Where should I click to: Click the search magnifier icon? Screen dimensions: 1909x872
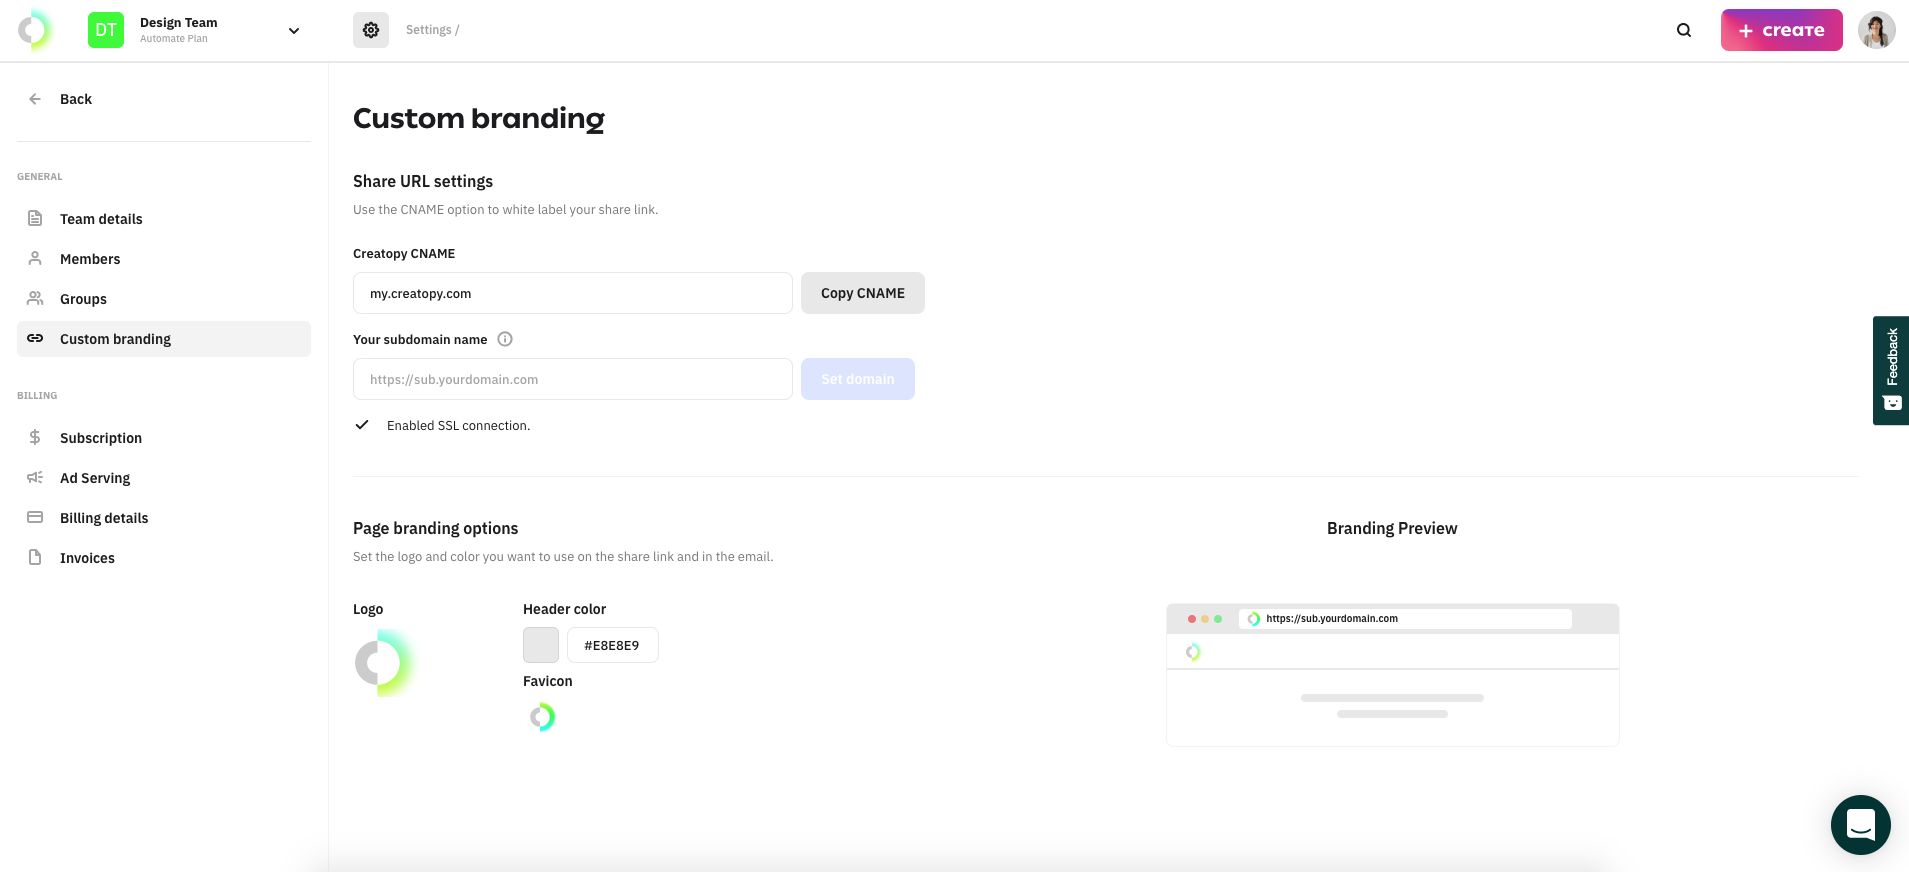1684,30
